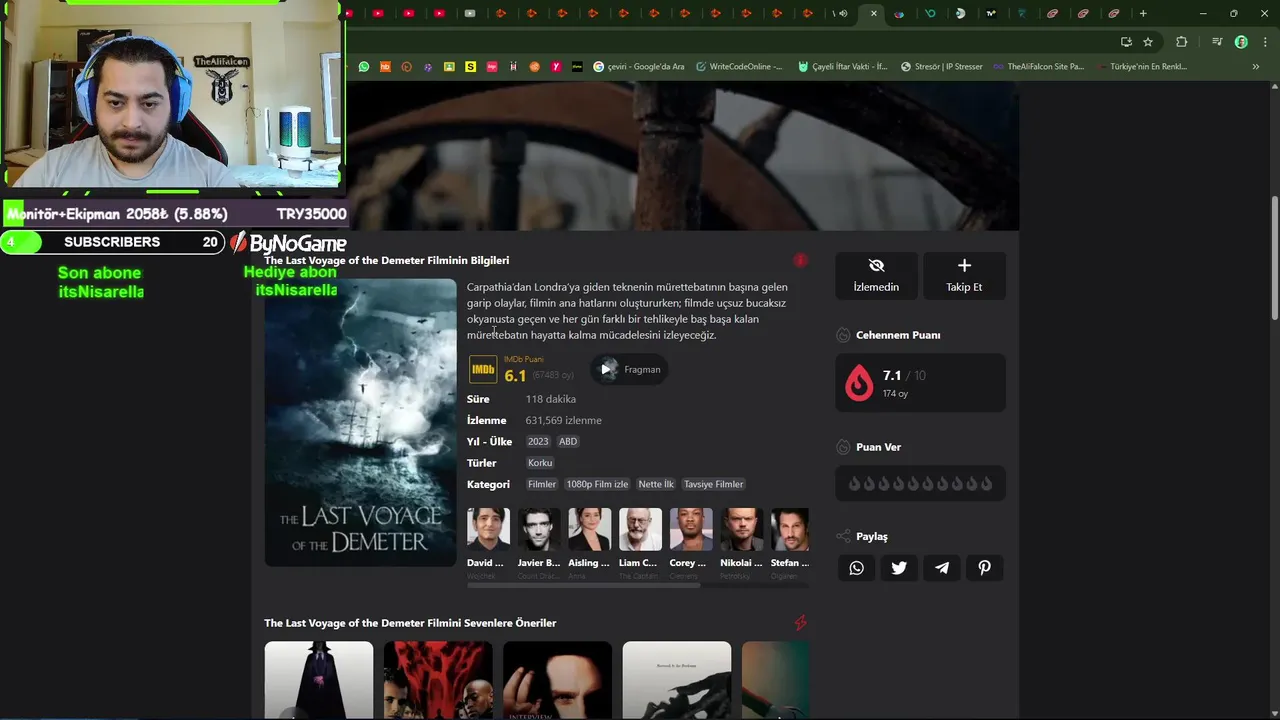Open the third recommended film, Interview poster
Screen dimensions: 1280x720
tap(557, 680)
